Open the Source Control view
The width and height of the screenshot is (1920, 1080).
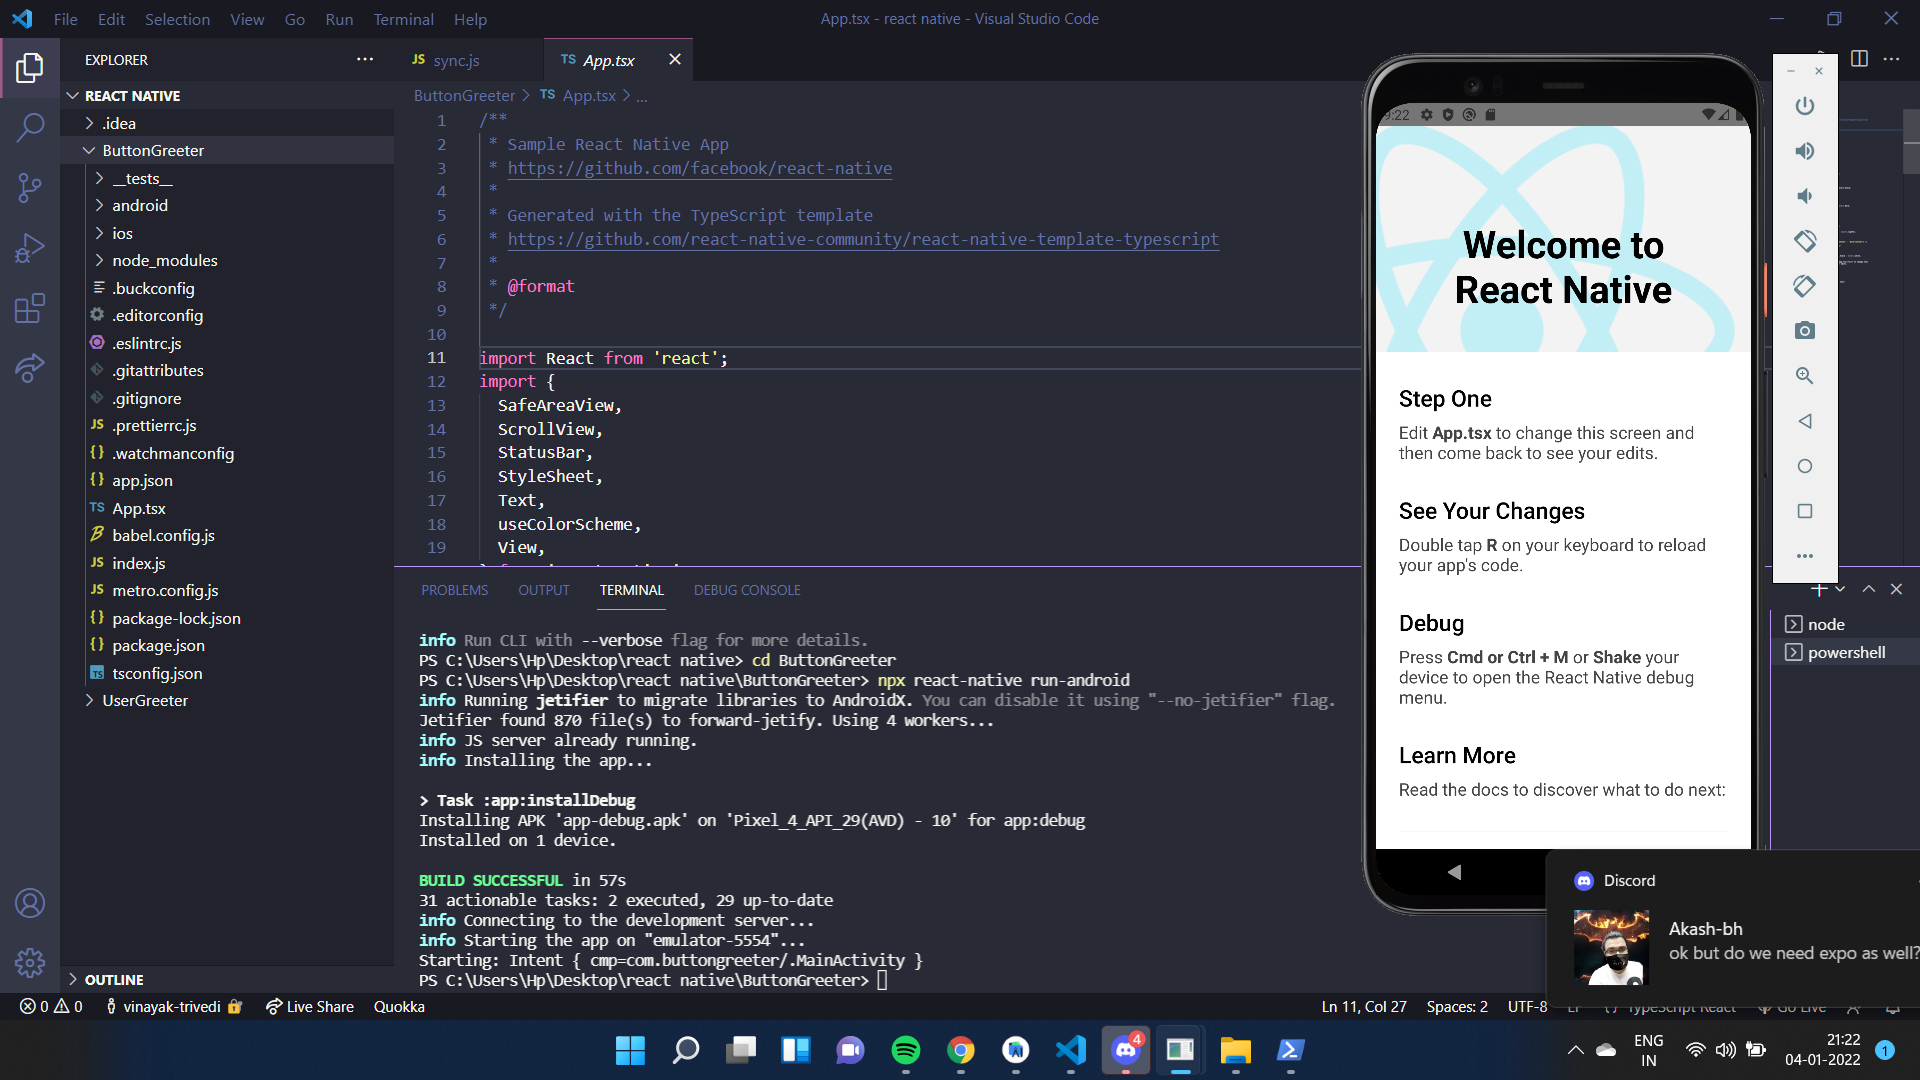pos(30,188)
